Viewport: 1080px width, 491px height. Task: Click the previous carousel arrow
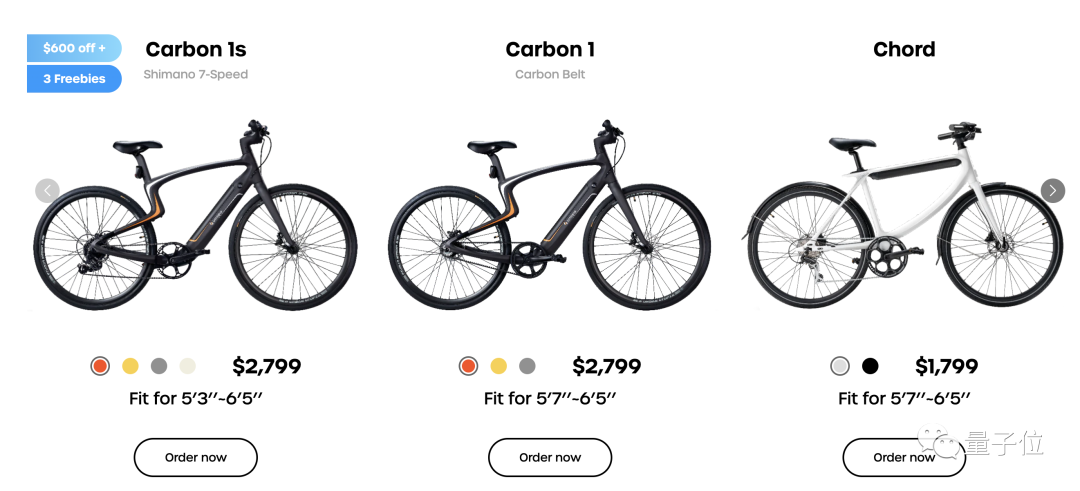point(47,191)
